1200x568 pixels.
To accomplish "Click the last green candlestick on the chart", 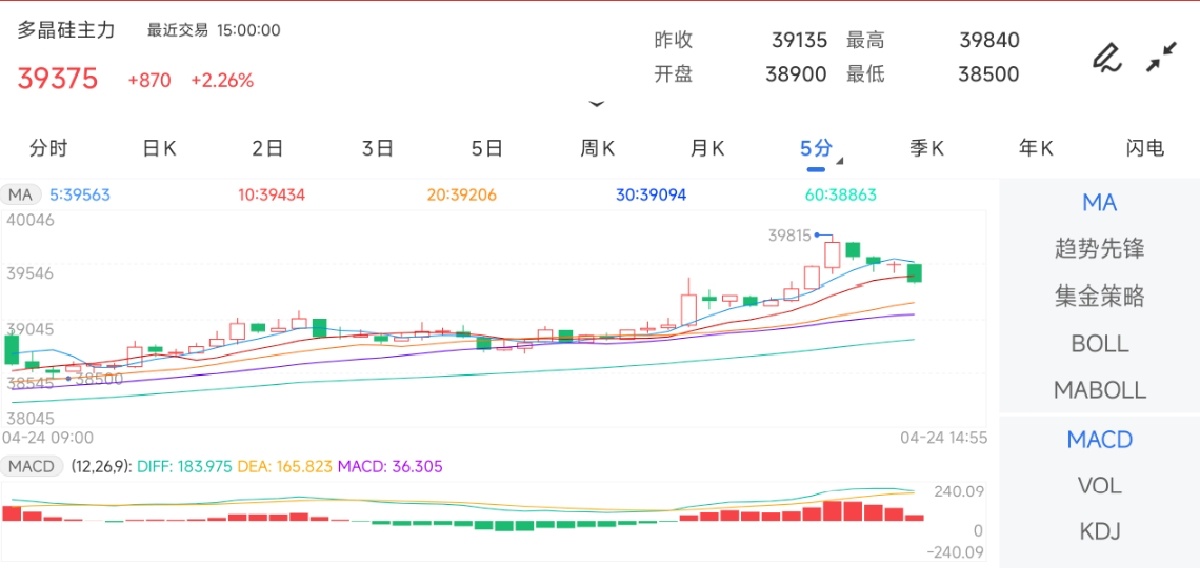I will pos(915,273).
